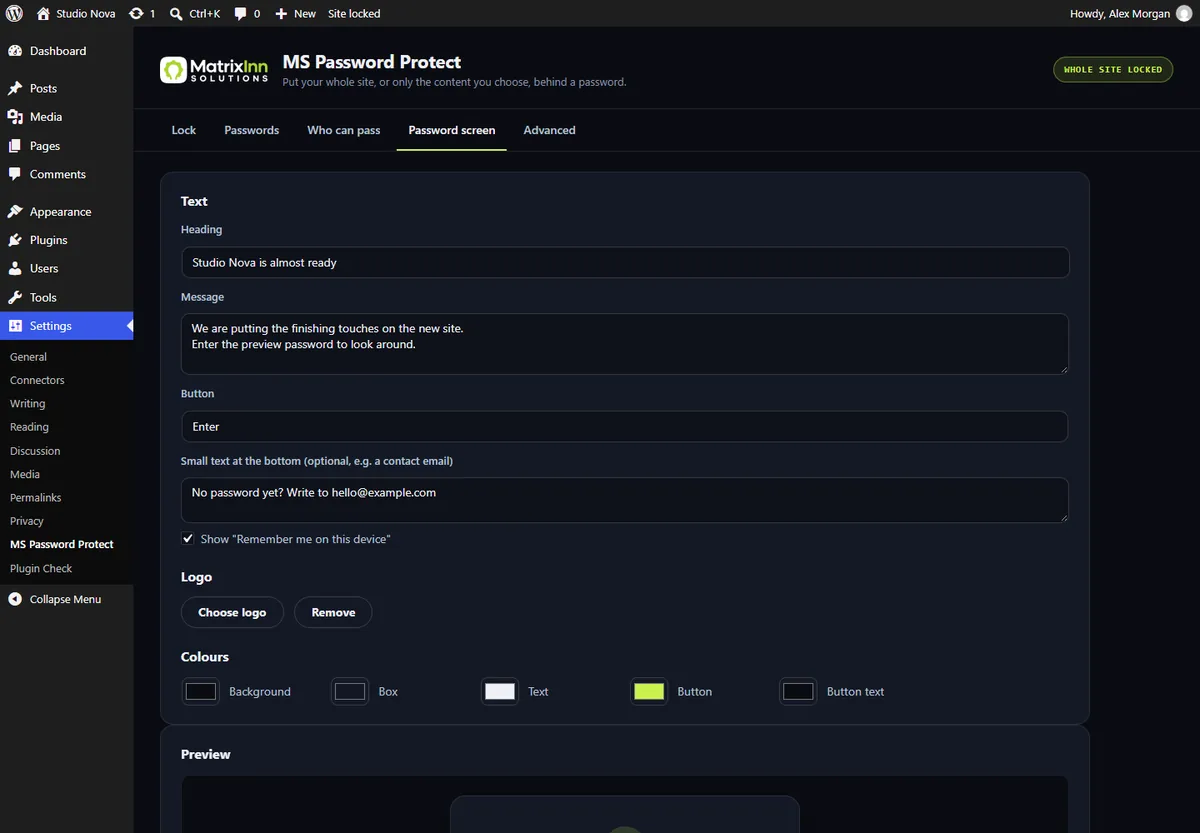The width and height of the screenshot is (1200, 833).
Task: Click the Pages icon in sidebar
Action: click(15, 146)
